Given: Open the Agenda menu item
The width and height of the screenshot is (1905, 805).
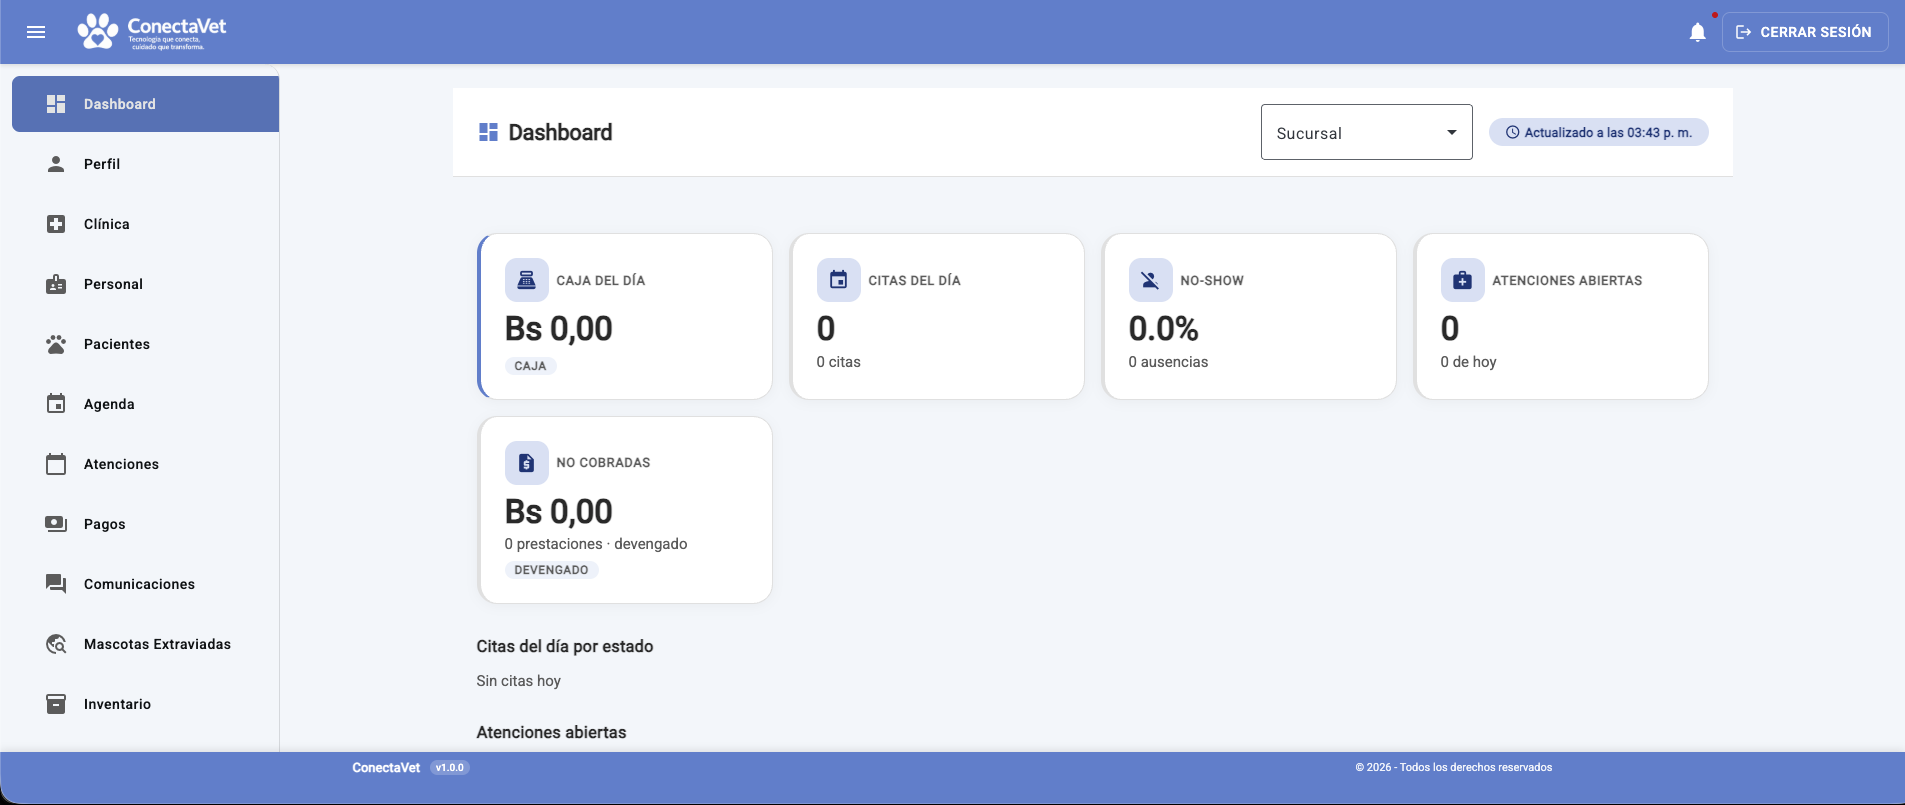Looking at the screenshot, I should (x=145, y=404).
